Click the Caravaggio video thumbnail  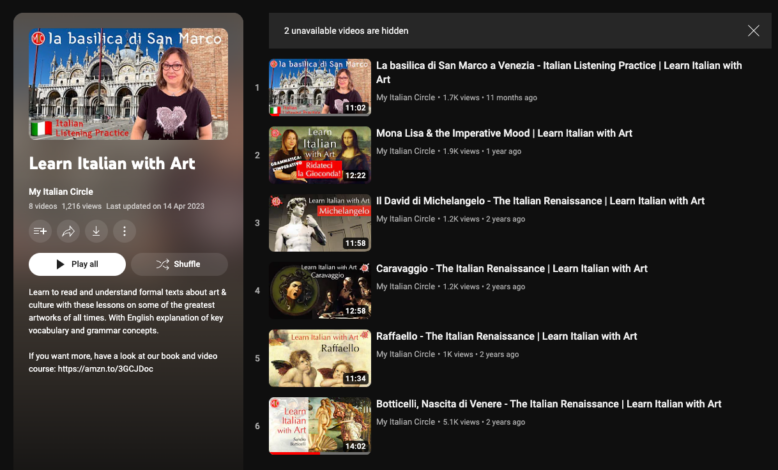click(319, 291)
